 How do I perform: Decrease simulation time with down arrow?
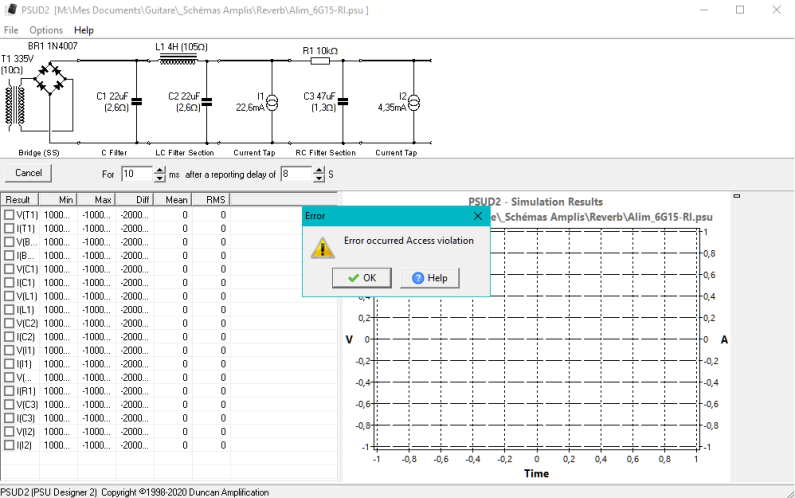(x=159, y=178)
